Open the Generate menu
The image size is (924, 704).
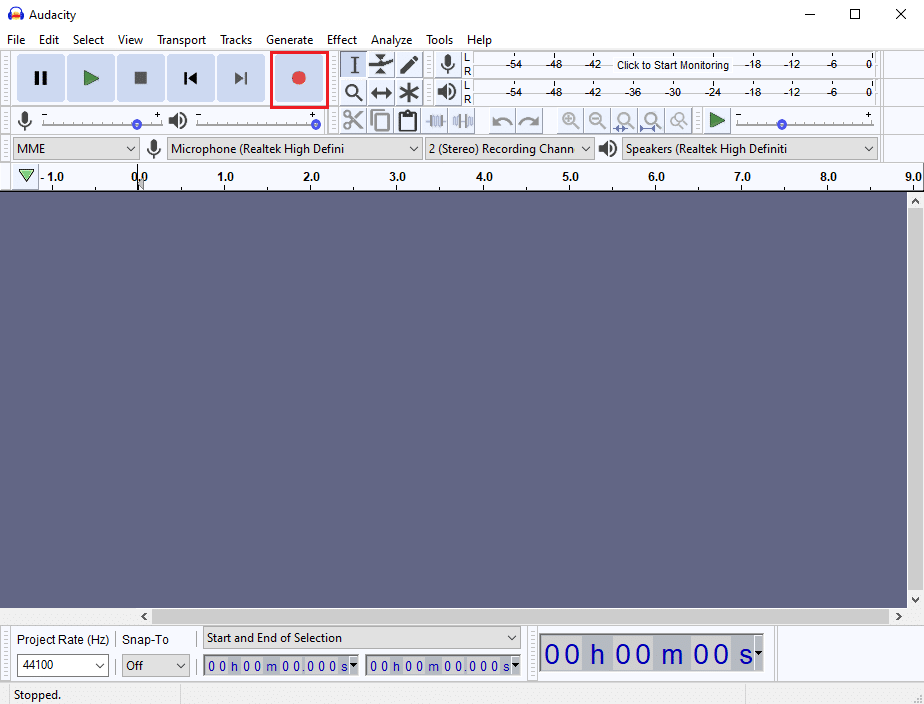289,40
